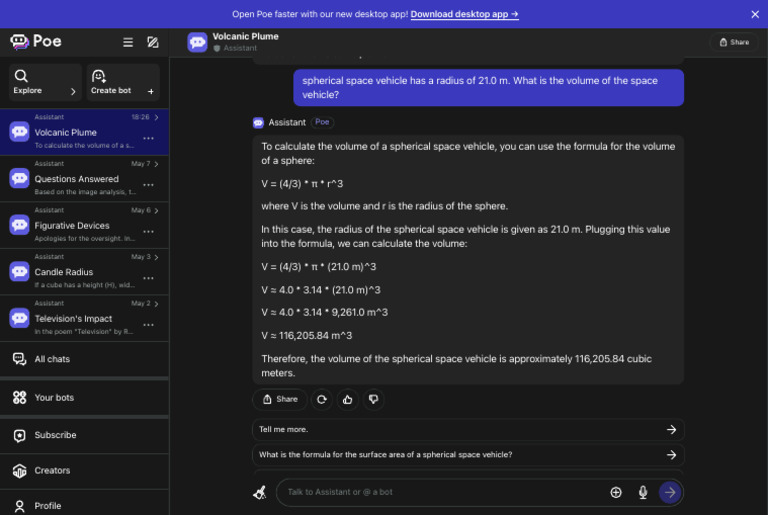Click the Poe badge beside Assistant
The height and width of the screenshot is (515, 768).
322,122
